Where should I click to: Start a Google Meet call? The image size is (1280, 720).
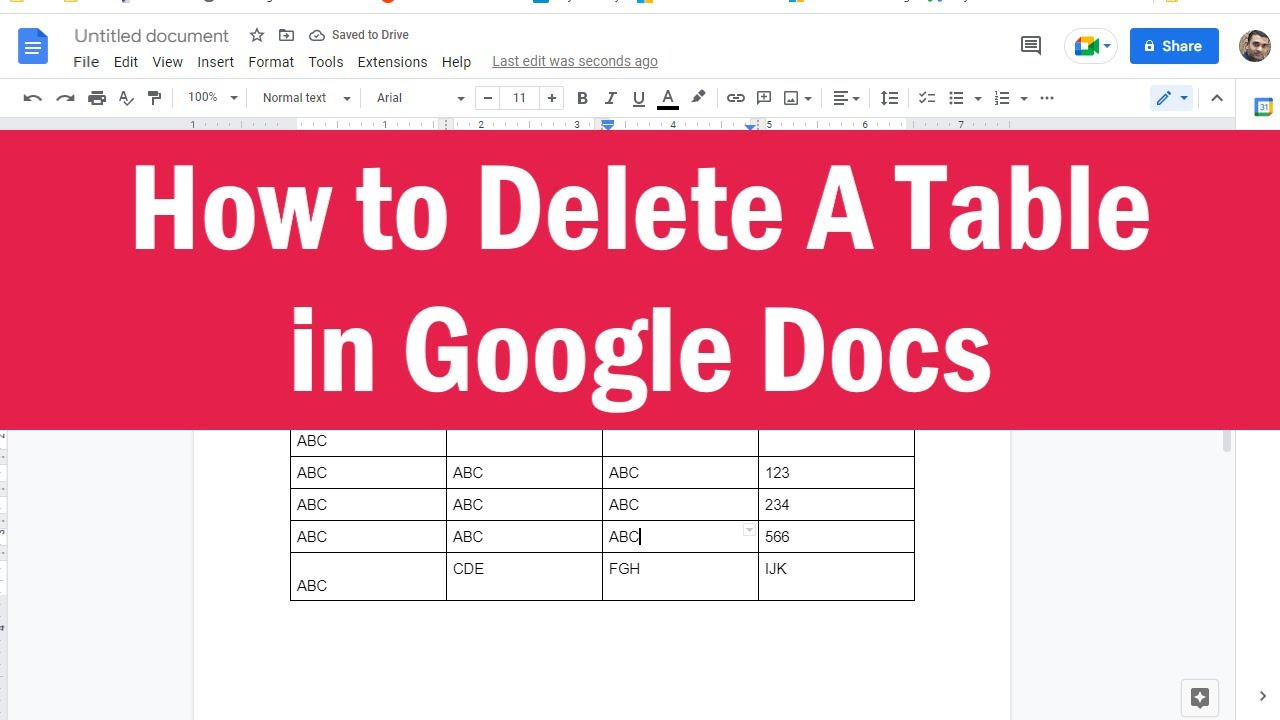click(1090, 46)
